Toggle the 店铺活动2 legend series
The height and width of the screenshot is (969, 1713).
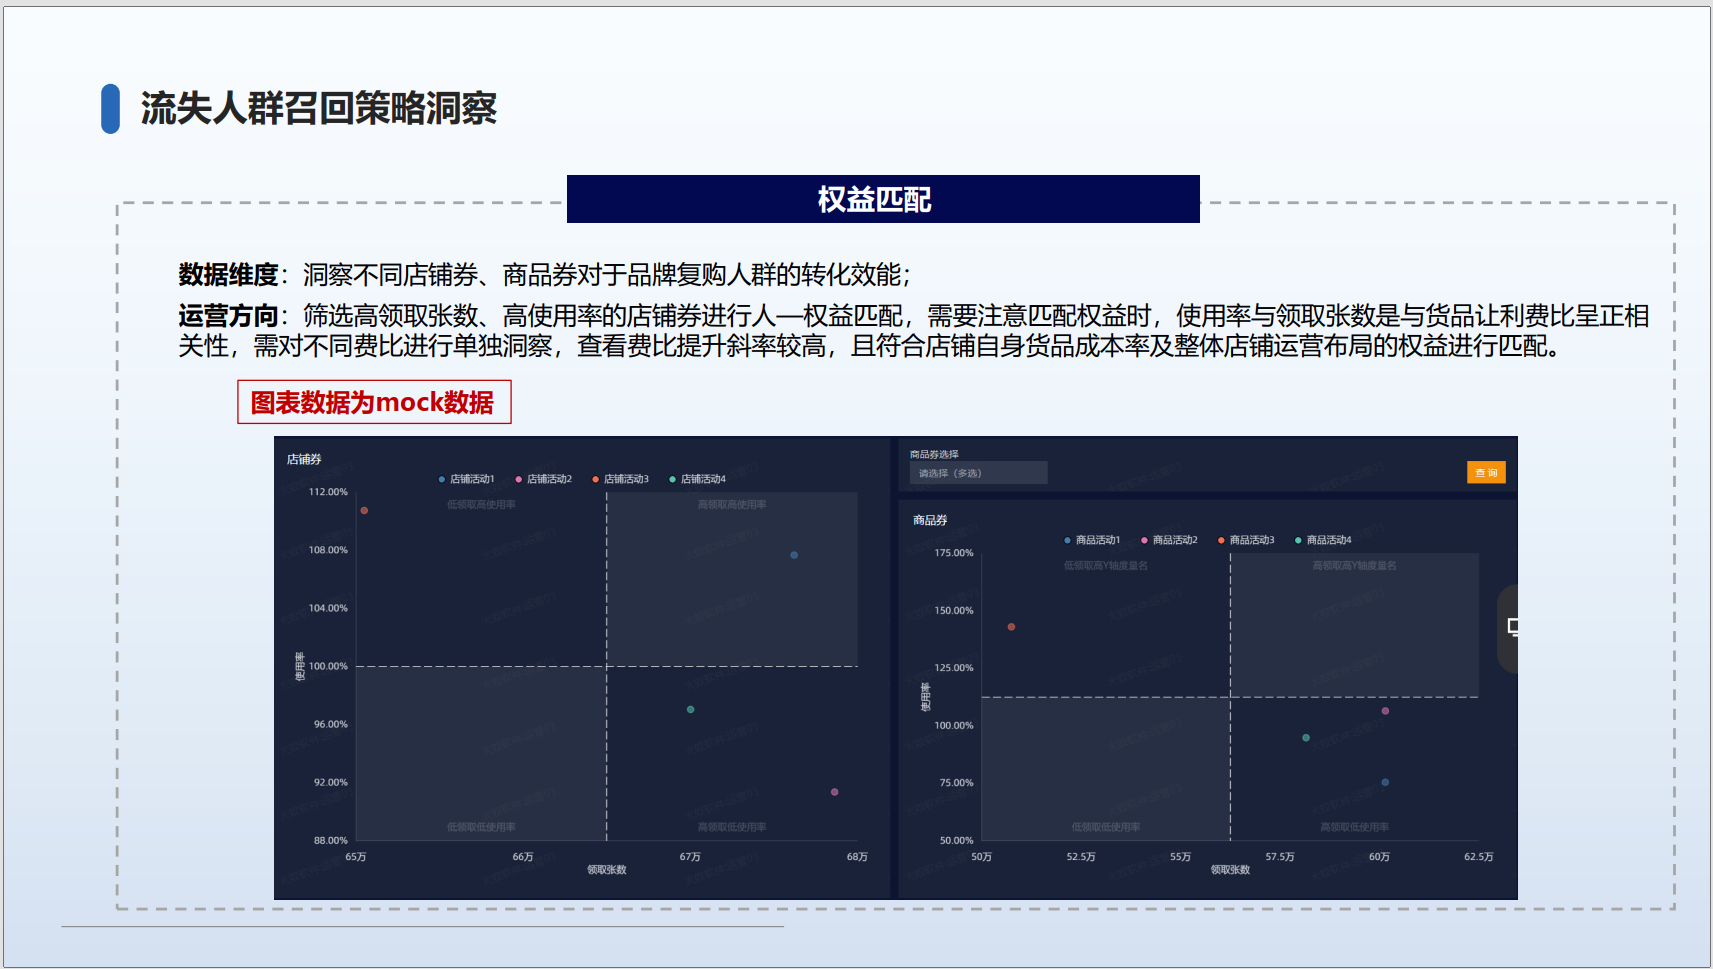coord(543,479)
